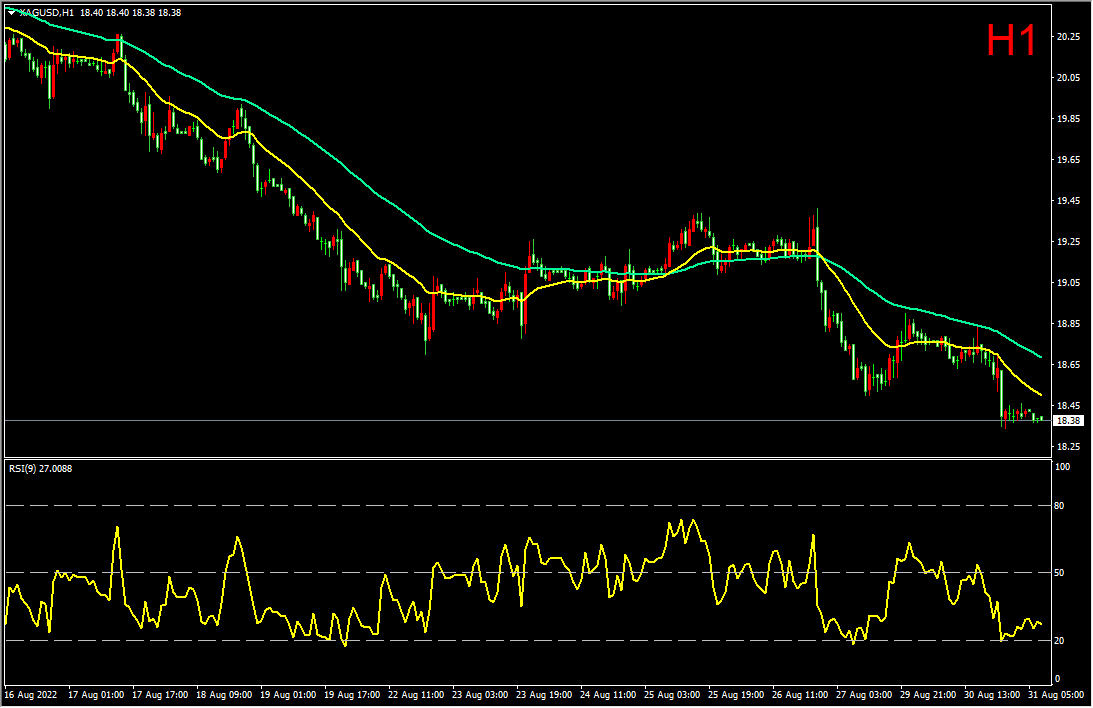Screen dimensions: 1093x708
Task: Click the 19.05 price scale label
Action: click(x=1069, y=283)
